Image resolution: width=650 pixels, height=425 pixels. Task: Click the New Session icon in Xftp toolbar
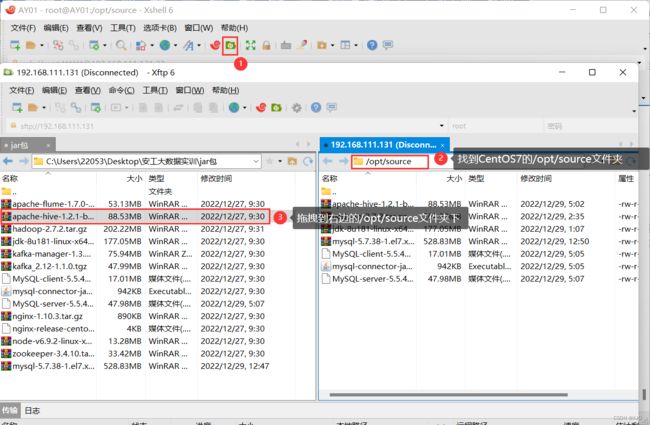click(x=17, y=108)
